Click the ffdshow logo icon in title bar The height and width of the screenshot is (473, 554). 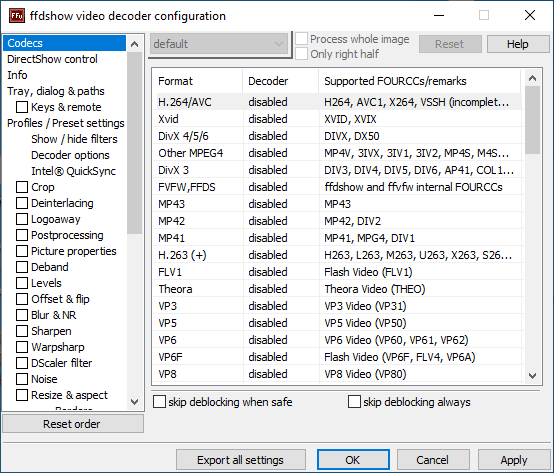17,16
